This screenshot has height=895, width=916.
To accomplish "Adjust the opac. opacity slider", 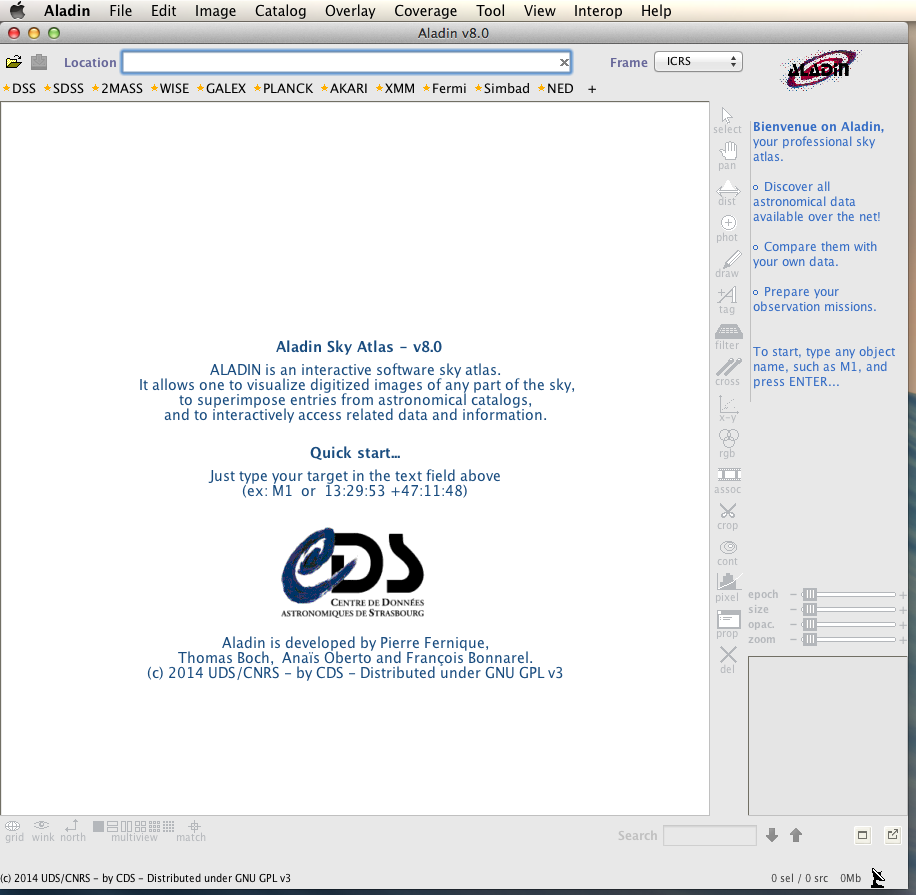I will pos(849,625).
